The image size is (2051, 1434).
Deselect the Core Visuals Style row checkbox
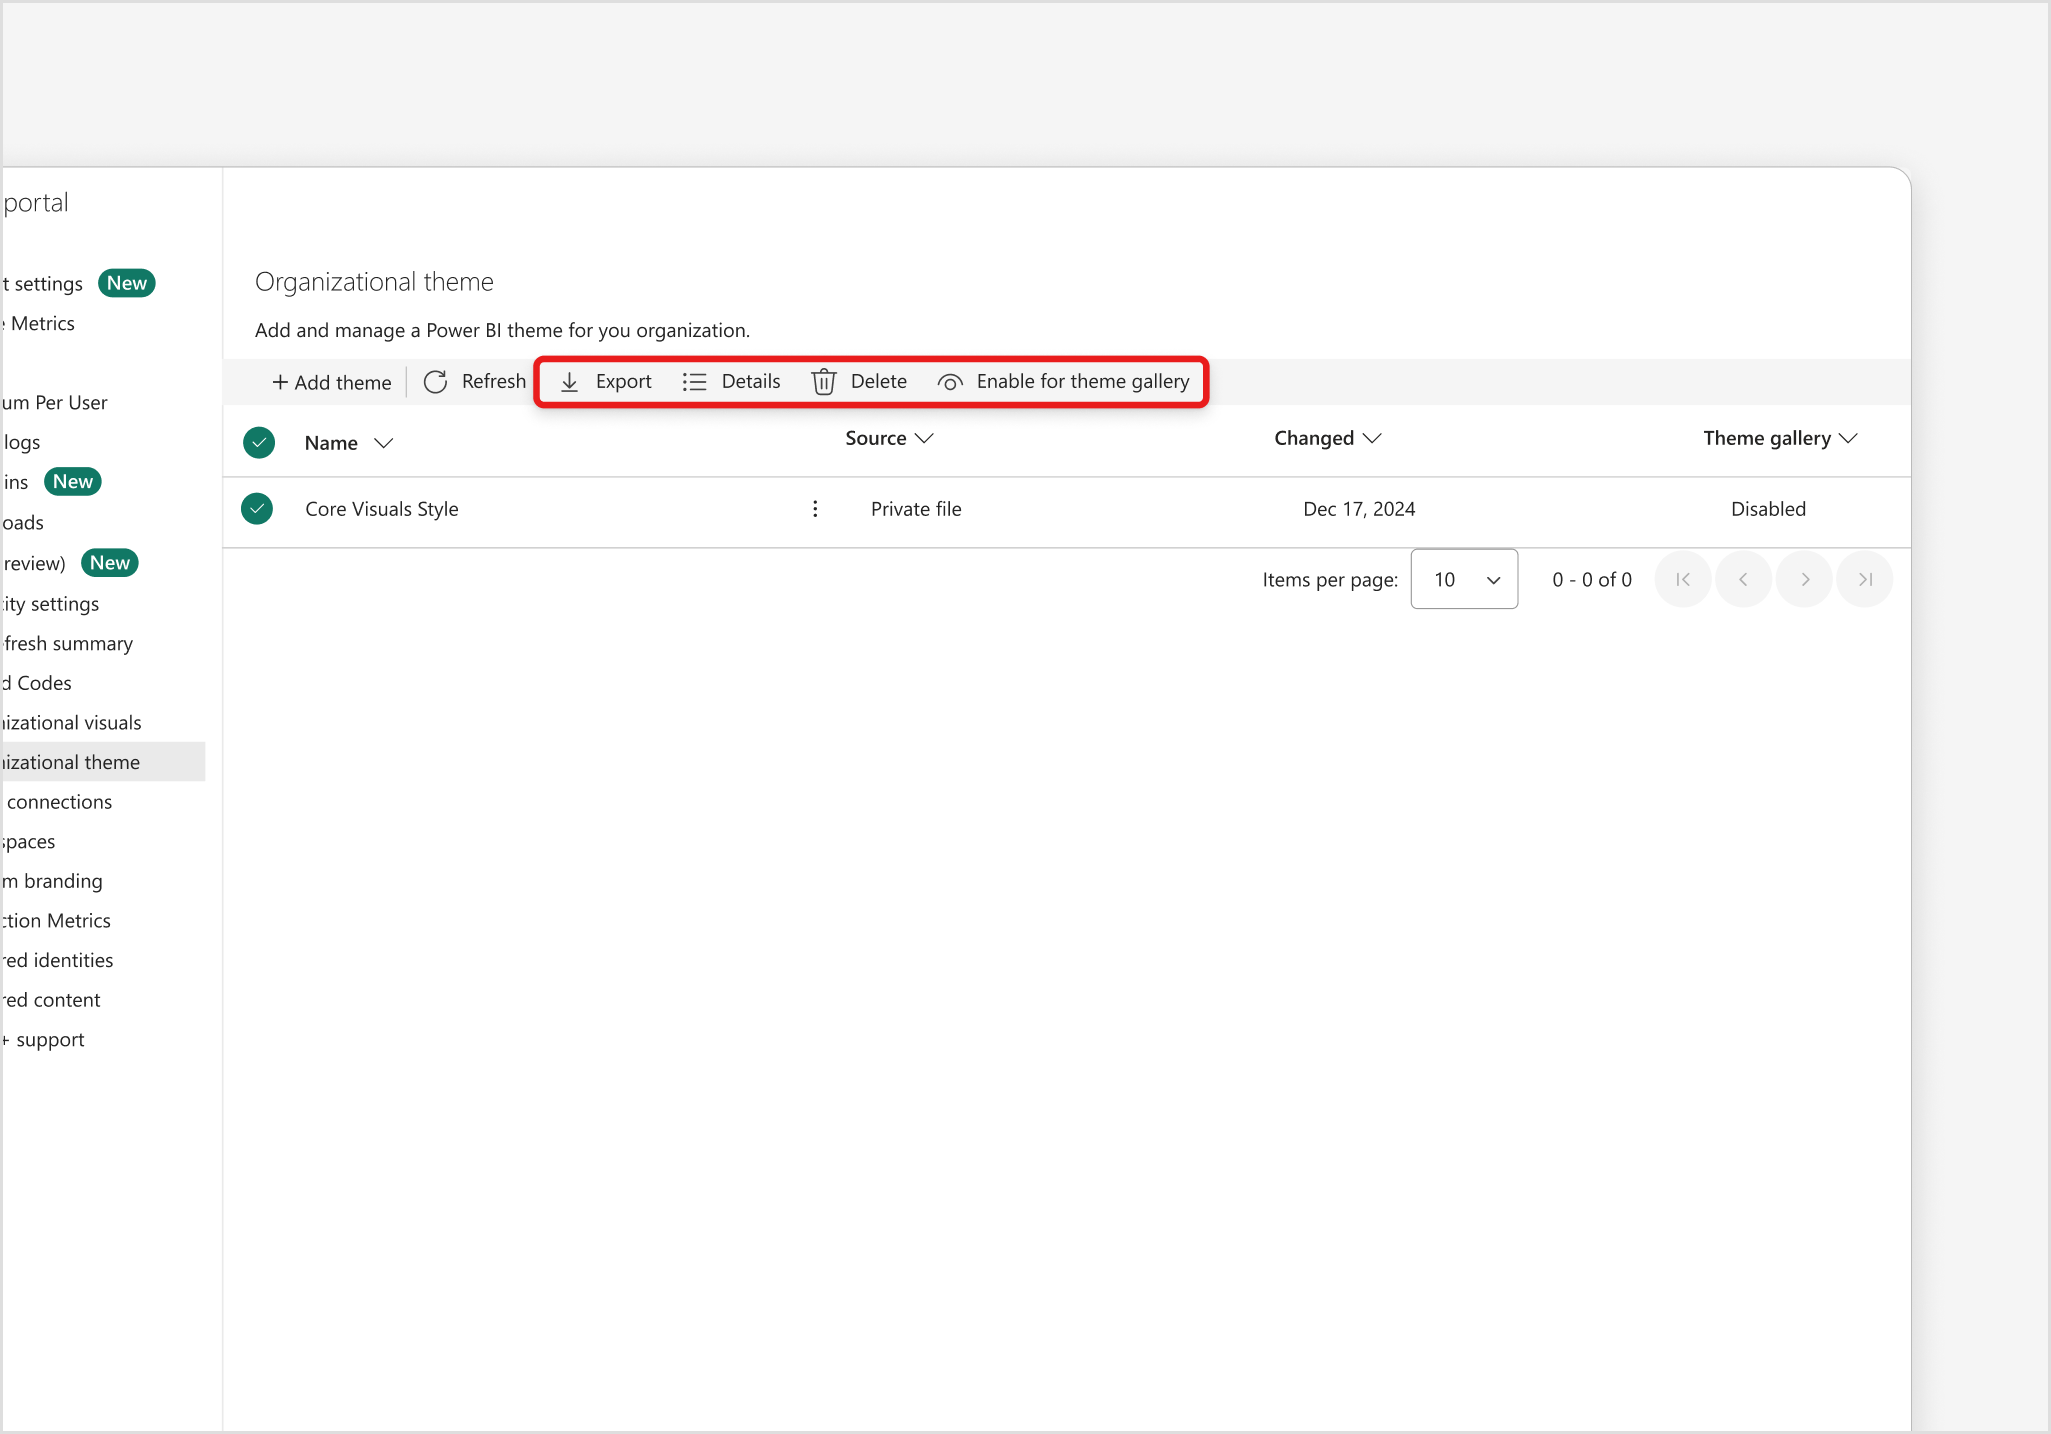point(257,509)
